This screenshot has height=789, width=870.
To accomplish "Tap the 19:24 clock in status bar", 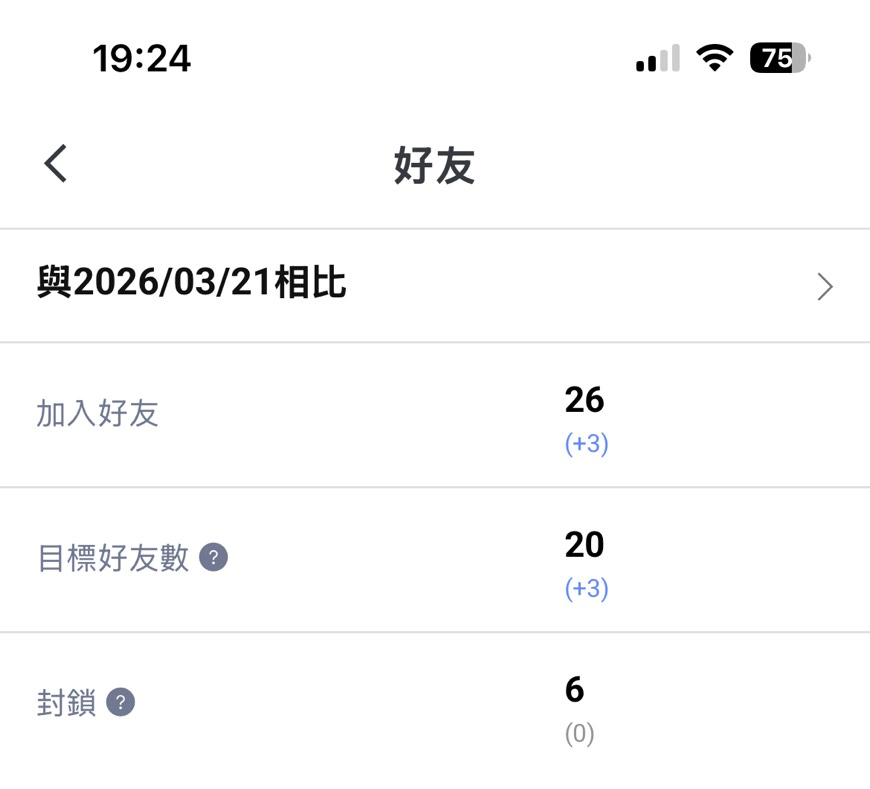I will coord(142,58).
